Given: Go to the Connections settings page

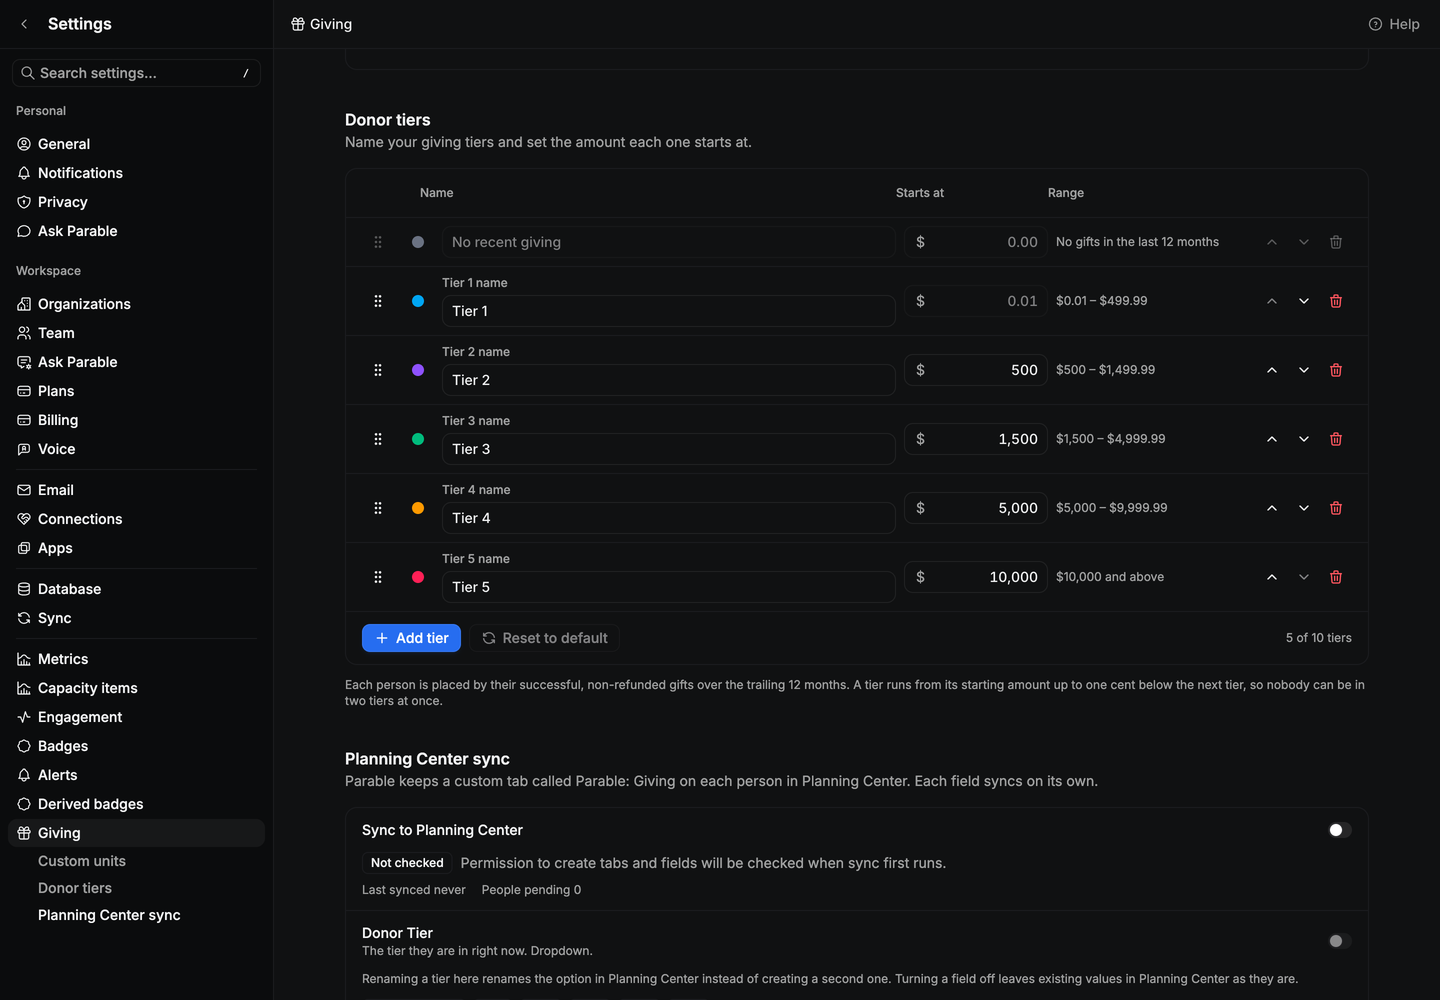Looking at the screenshot, I should pos(136,519).
